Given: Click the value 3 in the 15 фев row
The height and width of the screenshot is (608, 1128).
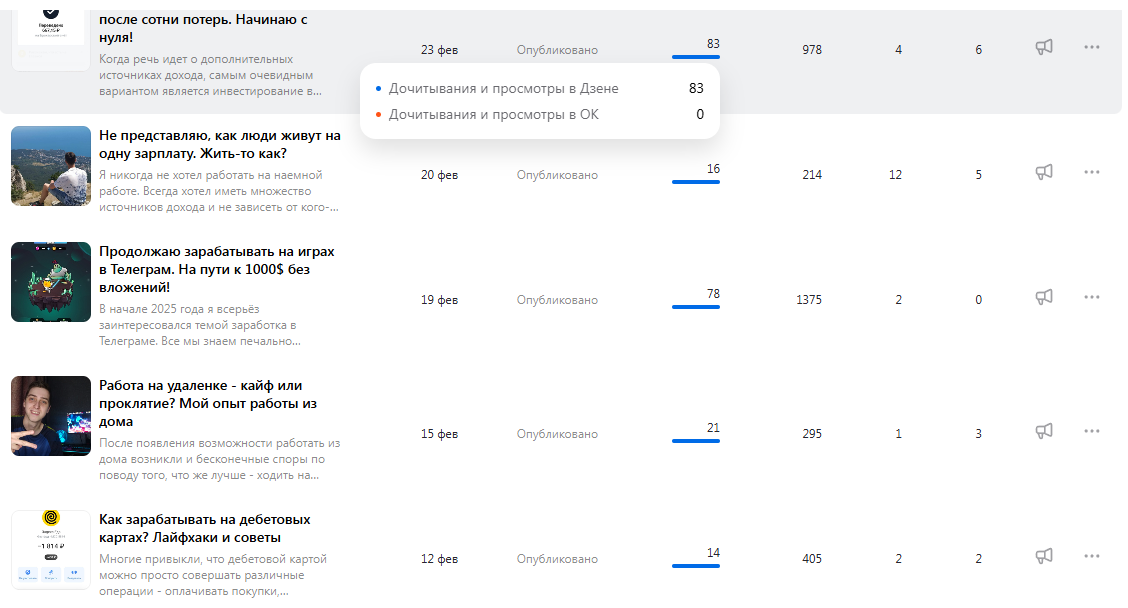Looking at the screenshot, I should tap(978, 434).
